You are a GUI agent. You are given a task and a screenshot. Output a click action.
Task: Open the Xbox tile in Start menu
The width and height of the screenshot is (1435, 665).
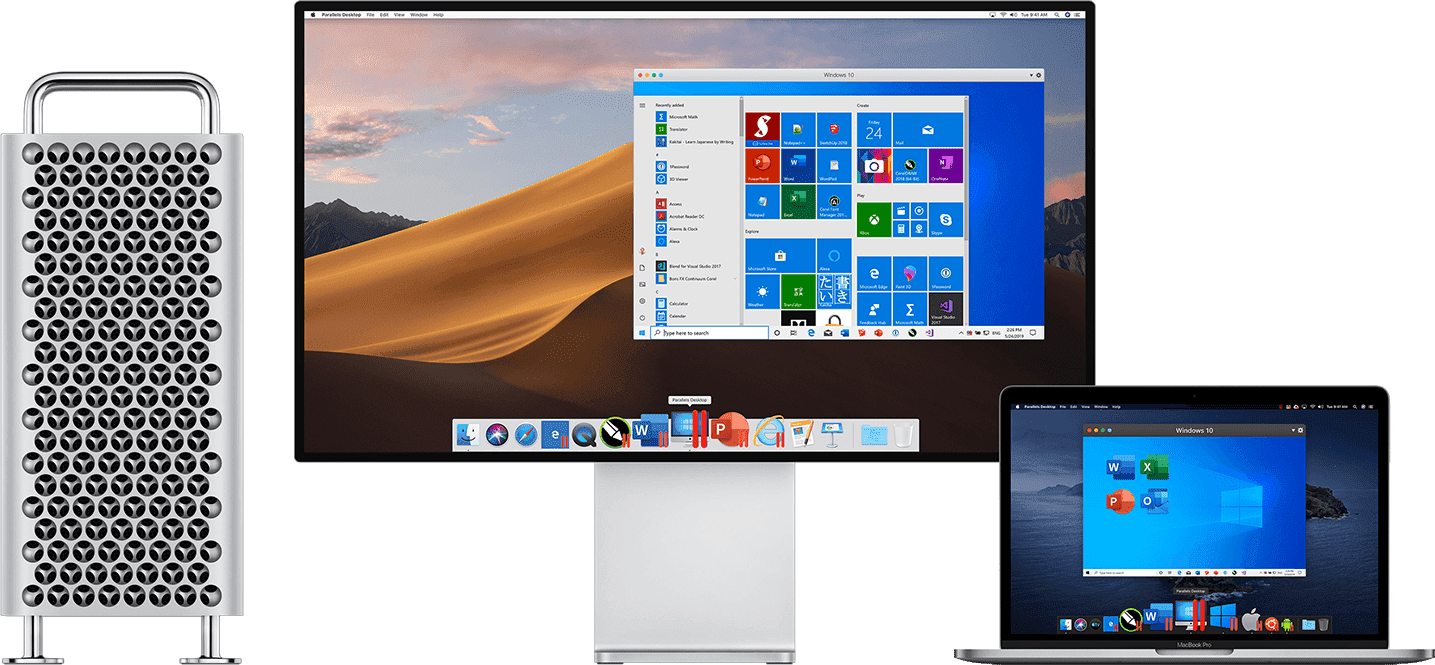pos(874,220)
